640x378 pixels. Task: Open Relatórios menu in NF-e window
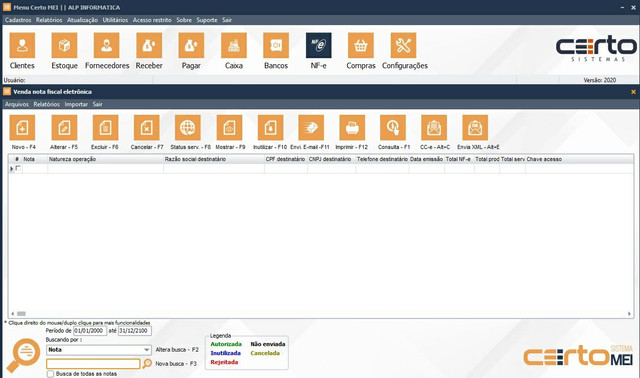(x=47, y=105)
